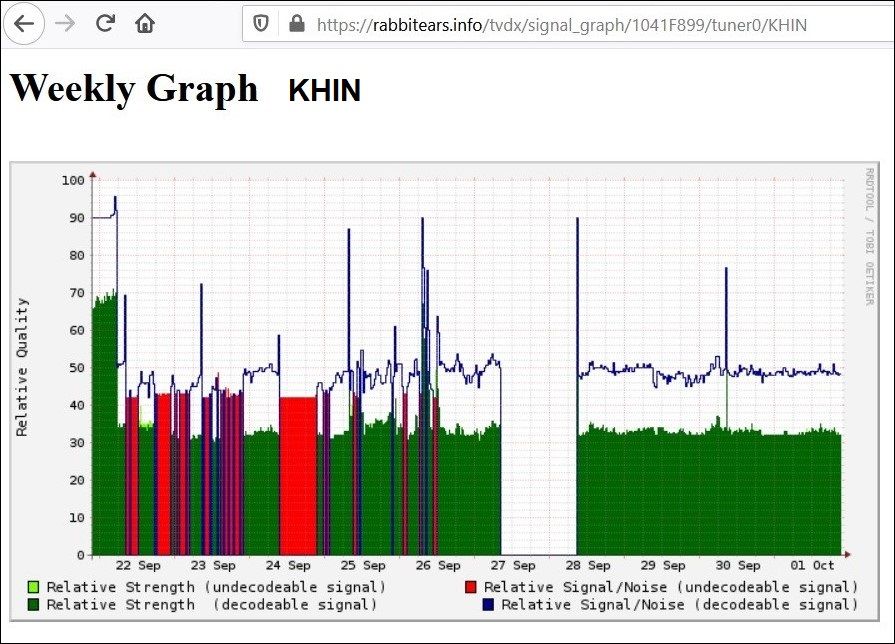This screenshot has height=644, width=895.
Task: Click the large red block near 24 Sep
Action: coord(298,476)
